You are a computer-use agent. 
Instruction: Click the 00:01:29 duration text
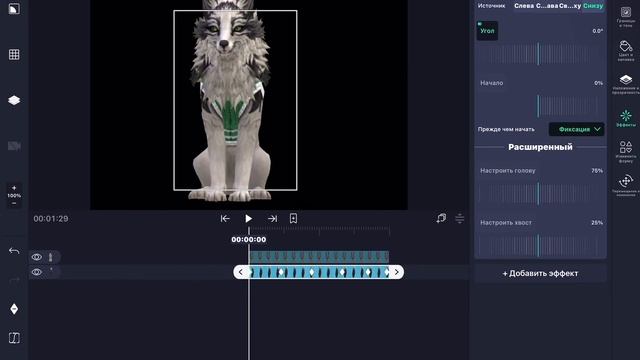tap(51, 219)
